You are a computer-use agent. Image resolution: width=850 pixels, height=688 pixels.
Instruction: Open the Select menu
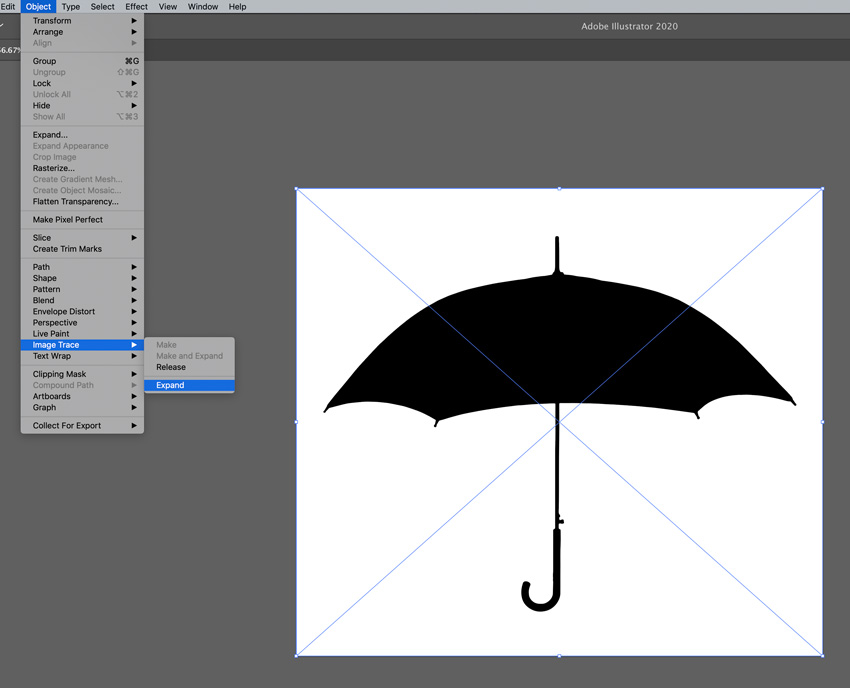[x=102, y=6]
